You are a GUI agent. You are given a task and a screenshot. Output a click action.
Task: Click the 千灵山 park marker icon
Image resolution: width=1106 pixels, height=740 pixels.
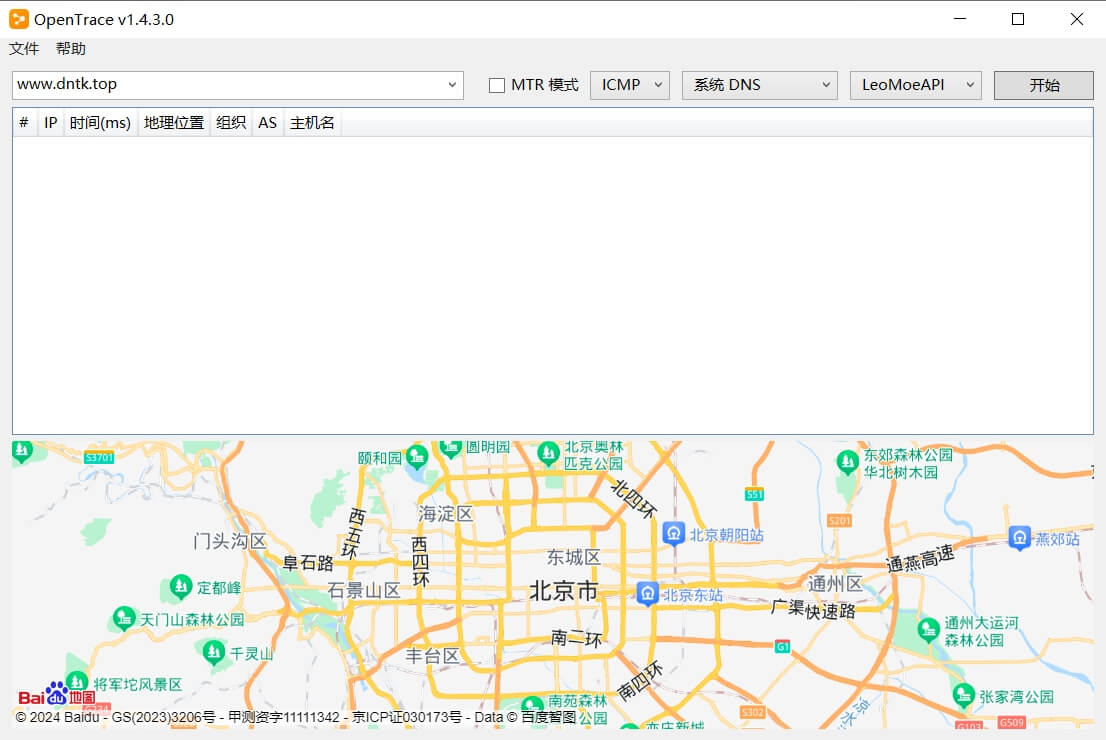click(x=214, y=653)
